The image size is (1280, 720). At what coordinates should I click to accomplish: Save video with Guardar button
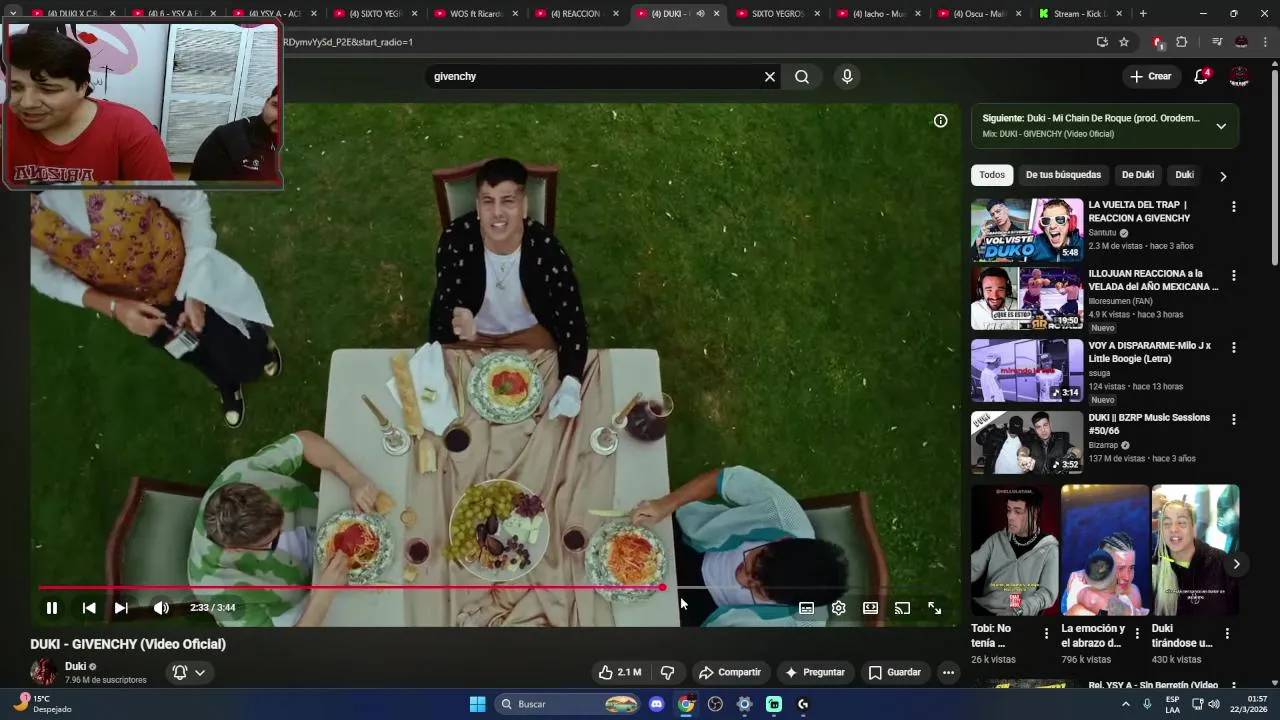pos(894,672)
